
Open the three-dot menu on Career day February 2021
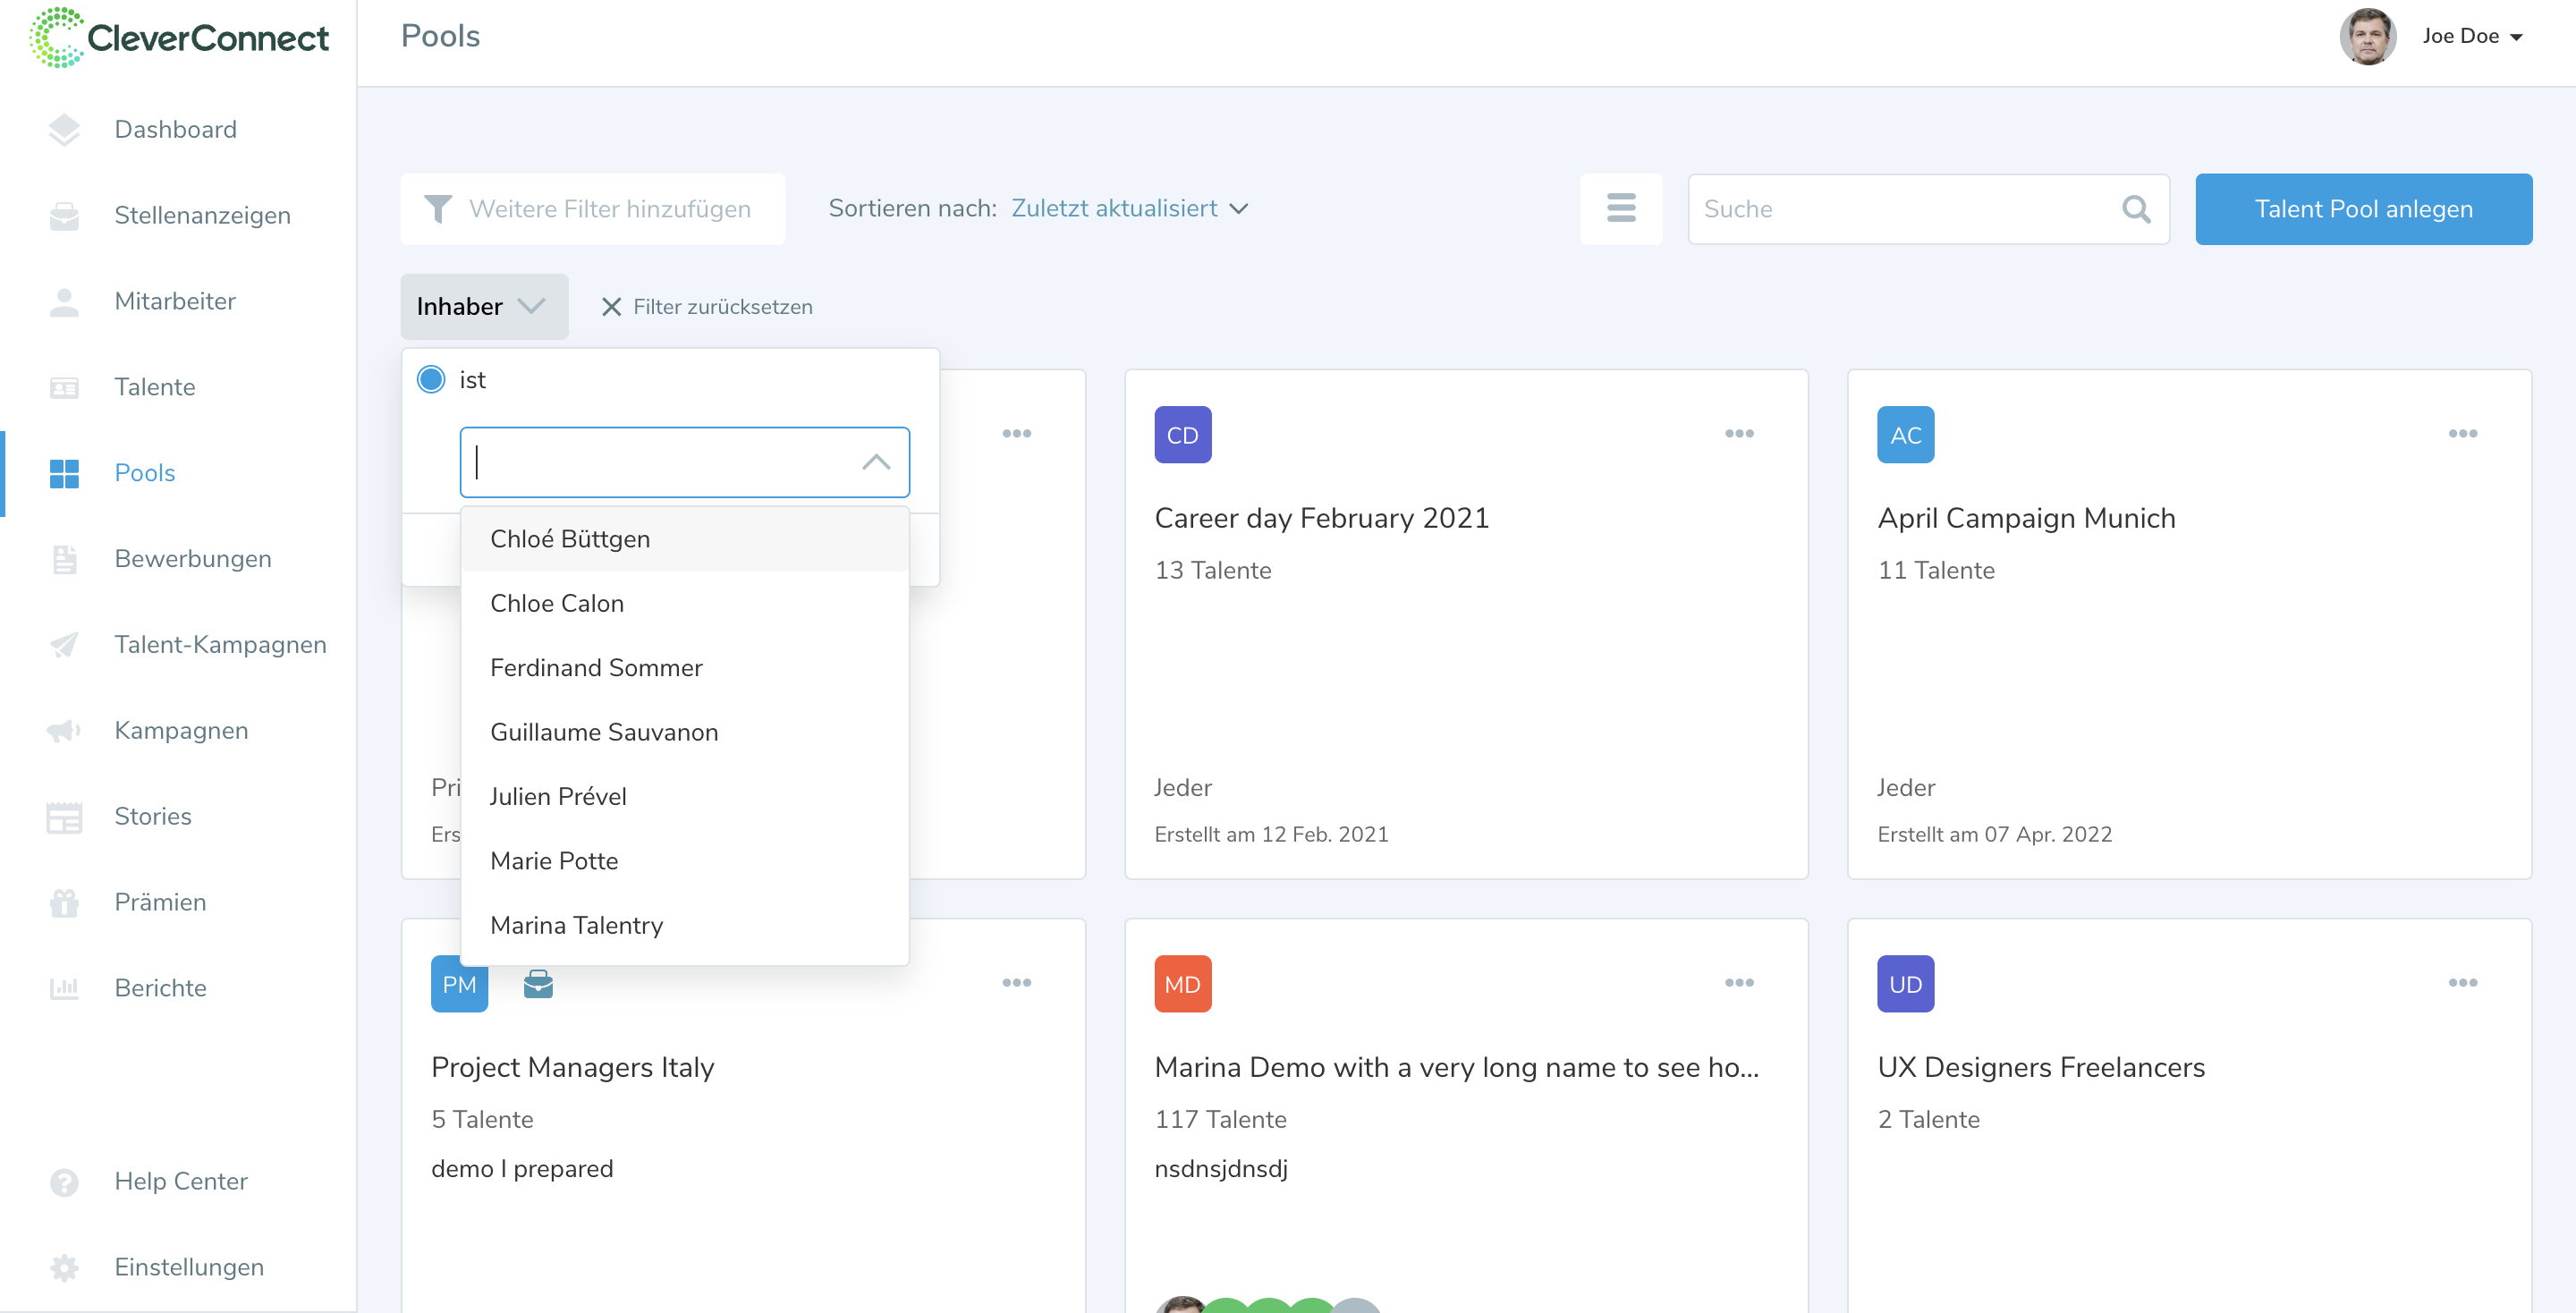coord(1738,433)
